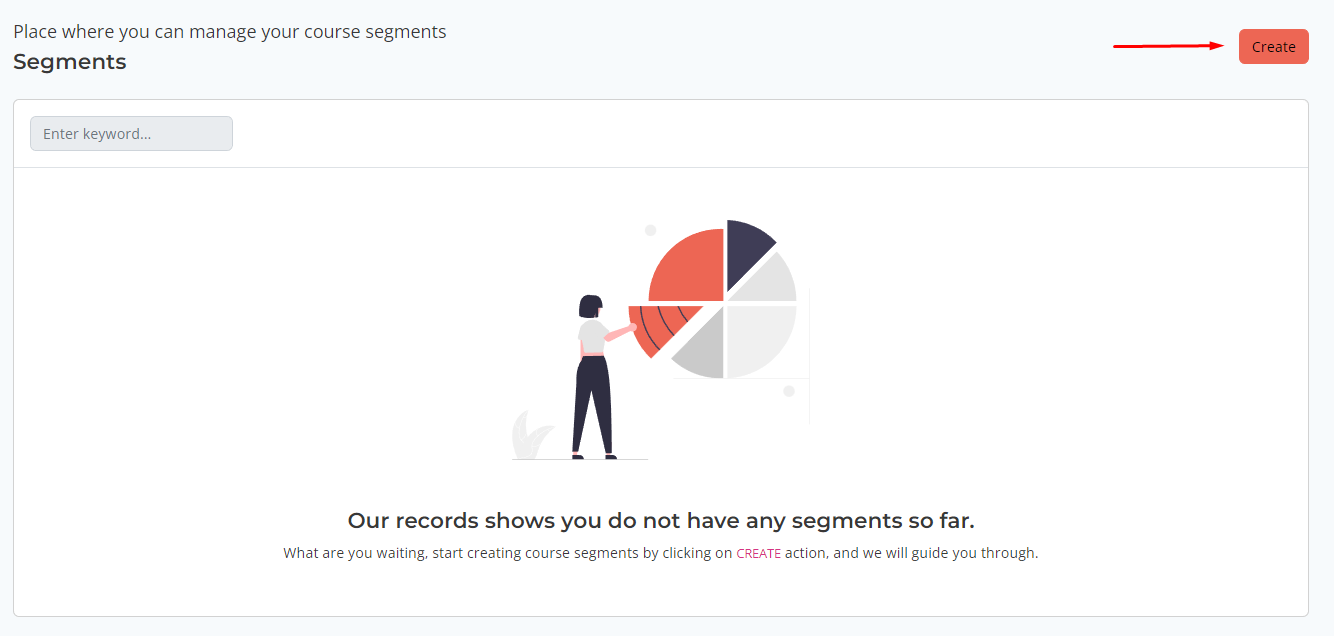Click the guidance sentence below the heading
This screenshot has width=1334, height=636.
point(661,552)
